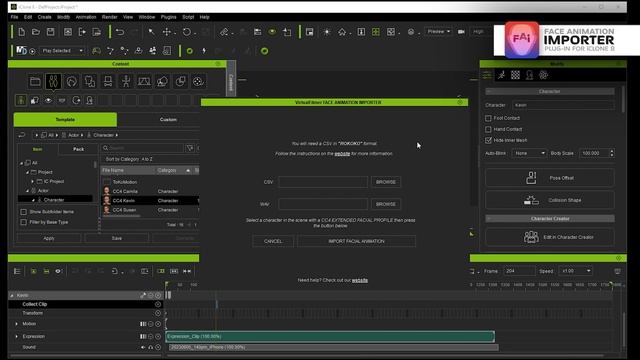This screenshot has height=360, width=640.
Task: Open the Speed x1.00 dropdown
Action: [x=576, y=271]
